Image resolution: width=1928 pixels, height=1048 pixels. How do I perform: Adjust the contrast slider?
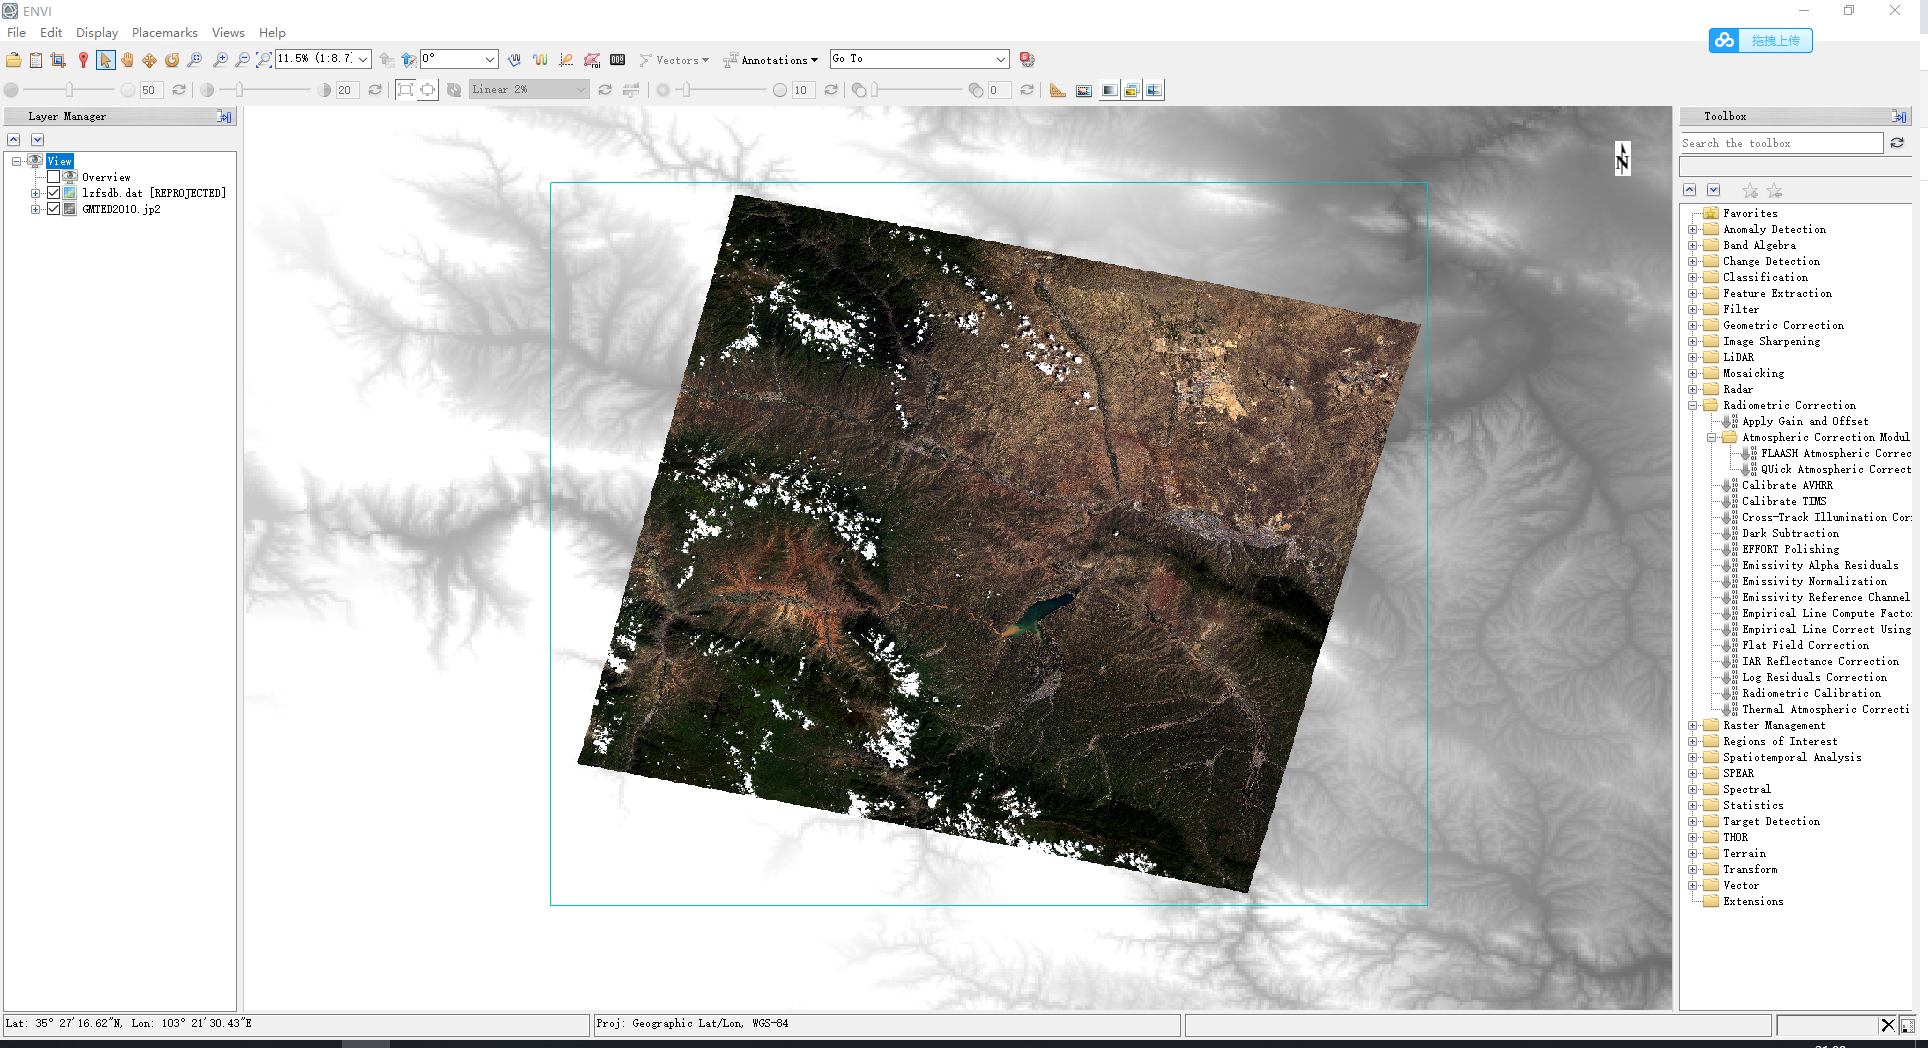click(239, 90)
